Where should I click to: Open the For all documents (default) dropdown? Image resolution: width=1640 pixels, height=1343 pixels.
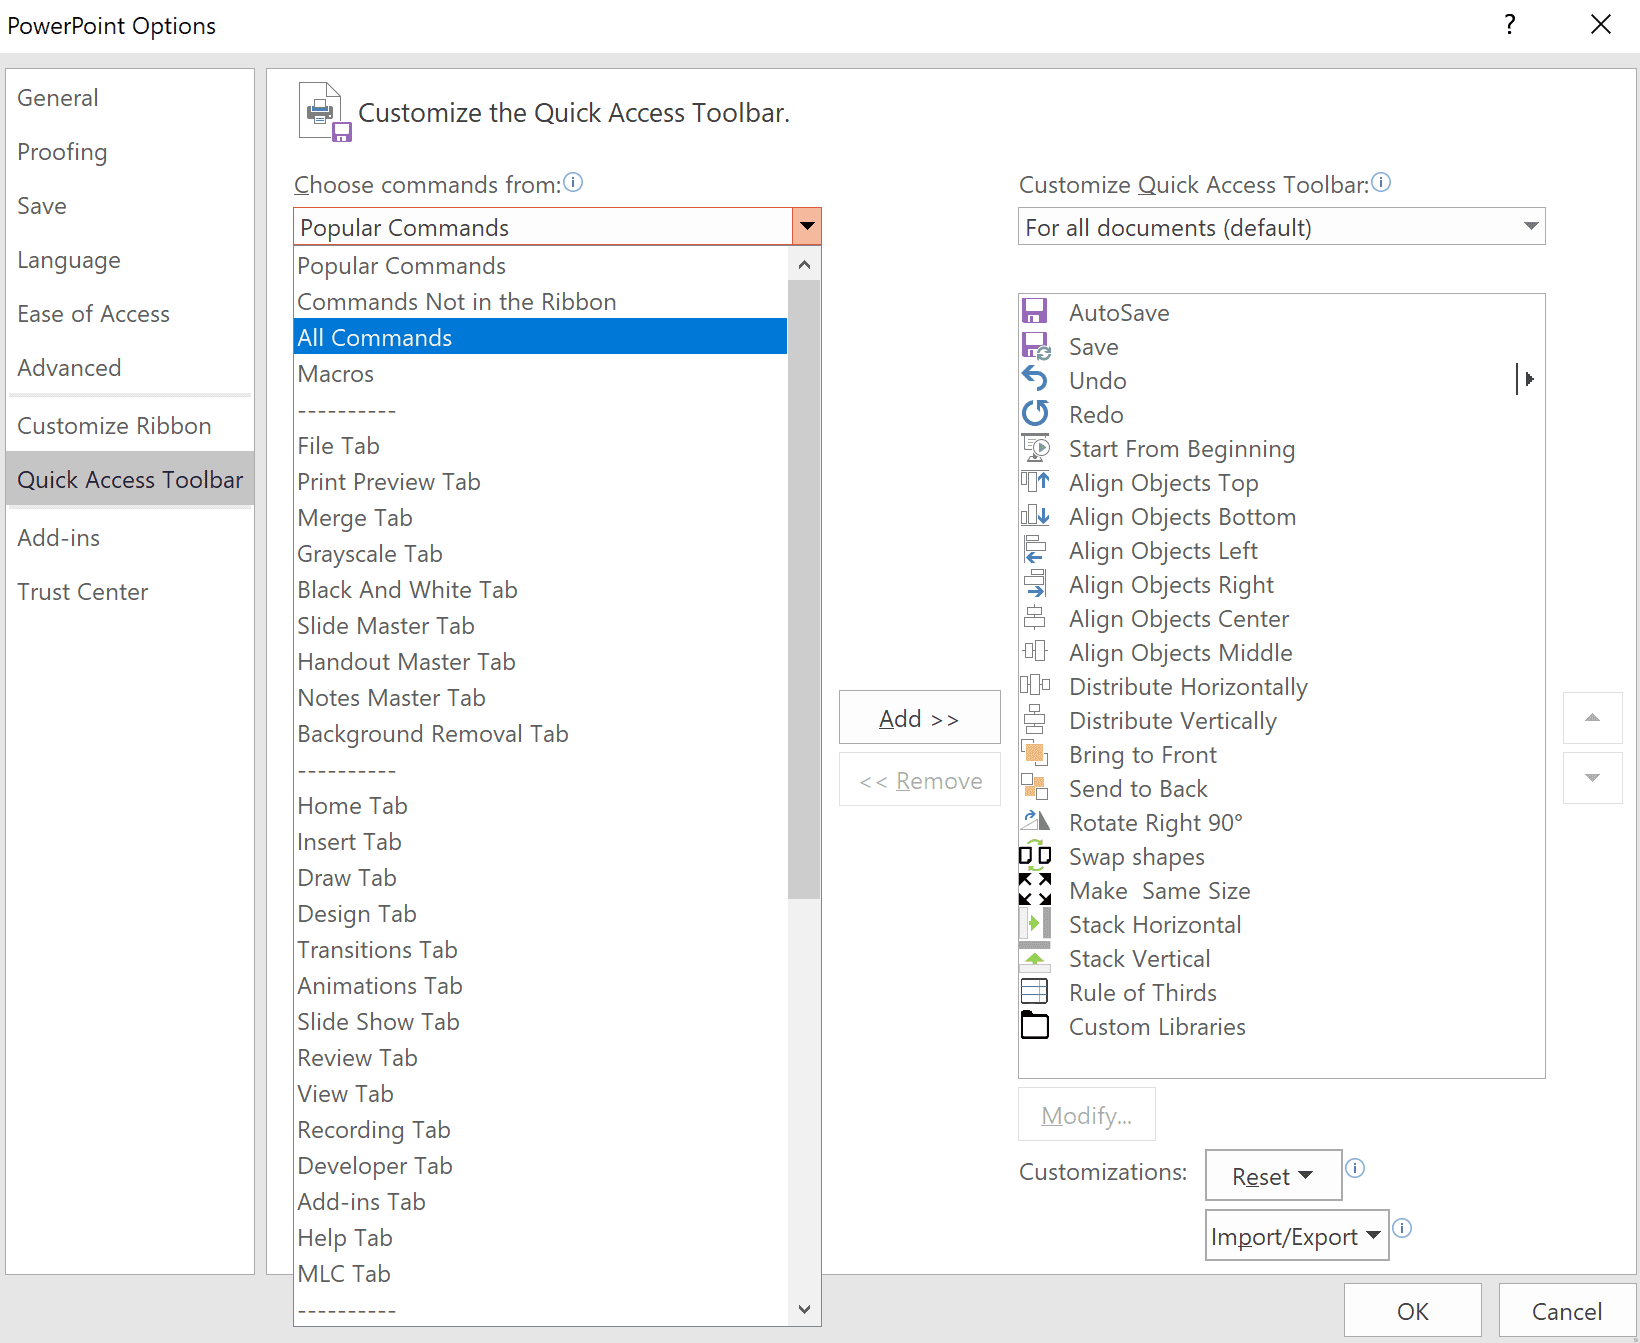pos(1281,227)
